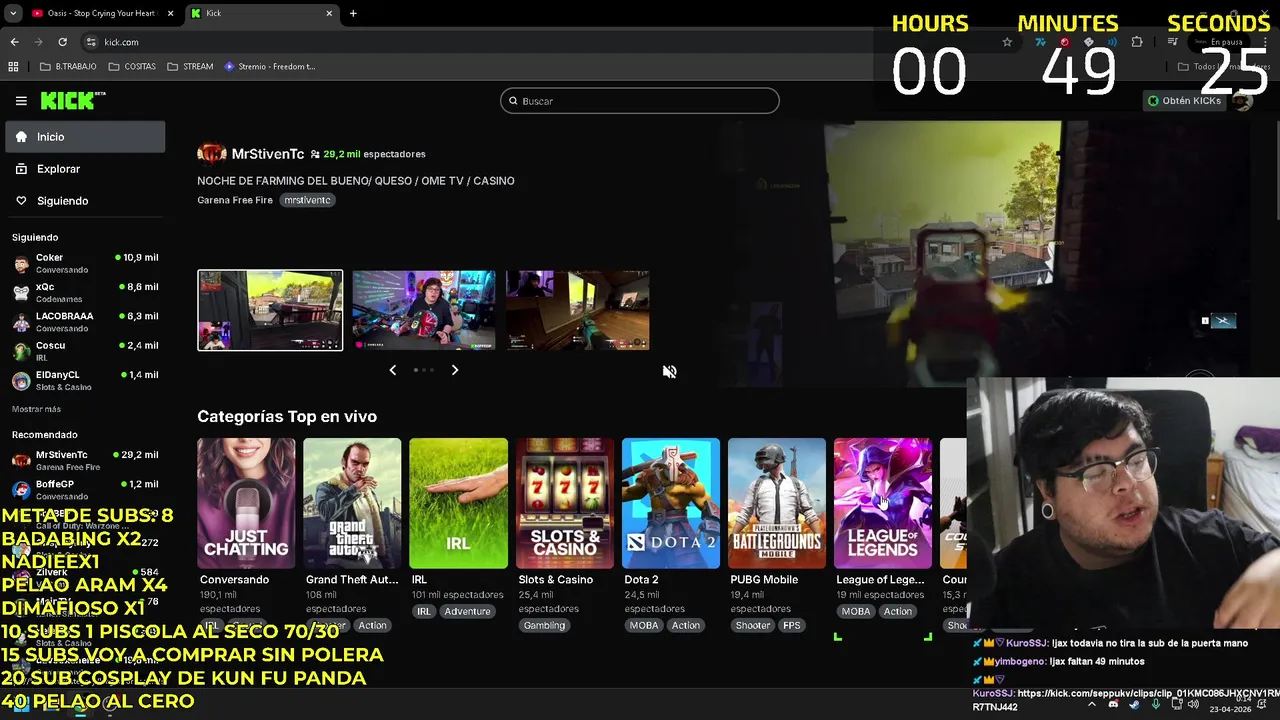Open the Kick hamburger menu
Screen dimensions: 1280x720
tap(21, 100)
